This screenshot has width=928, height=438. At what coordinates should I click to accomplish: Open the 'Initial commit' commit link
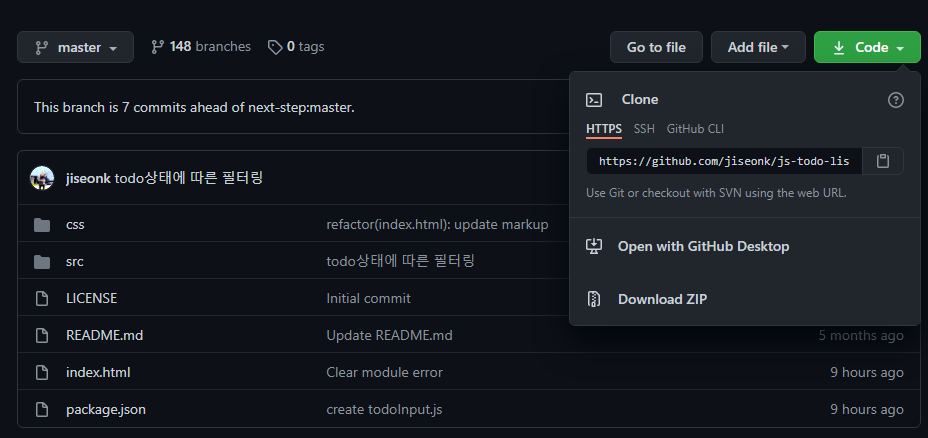(368, 298)
